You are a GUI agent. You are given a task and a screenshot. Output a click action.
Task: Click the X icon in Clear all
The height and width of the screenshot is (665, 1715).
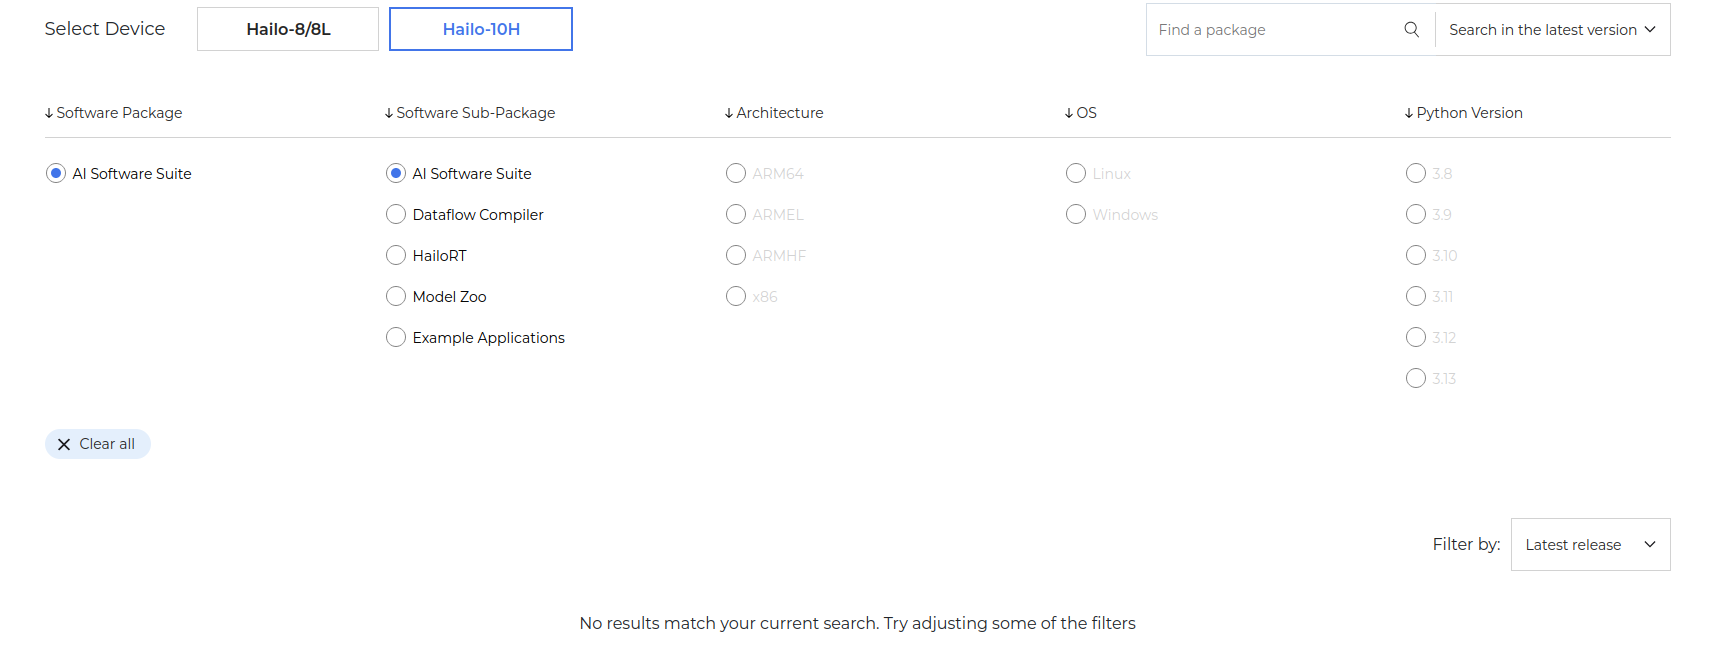click(64, 445)
